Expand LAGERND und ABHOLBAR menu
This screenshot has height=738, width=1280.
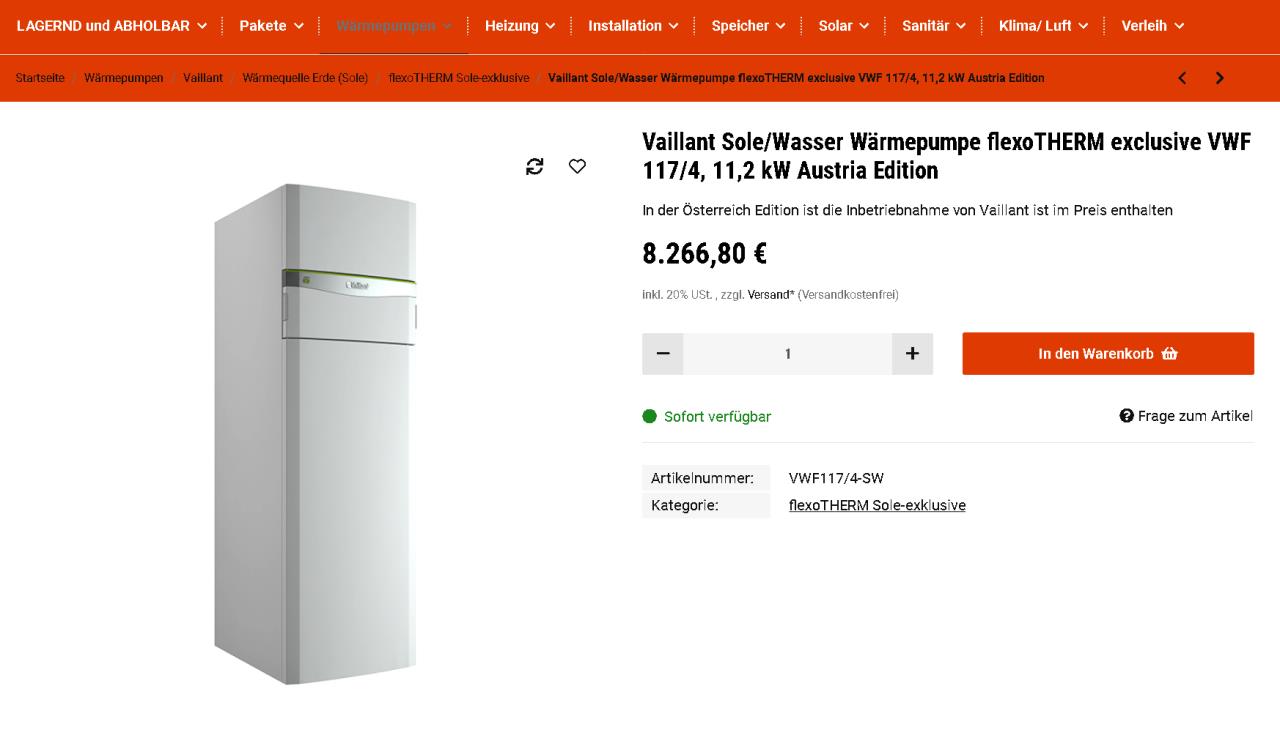coord(112,26)
